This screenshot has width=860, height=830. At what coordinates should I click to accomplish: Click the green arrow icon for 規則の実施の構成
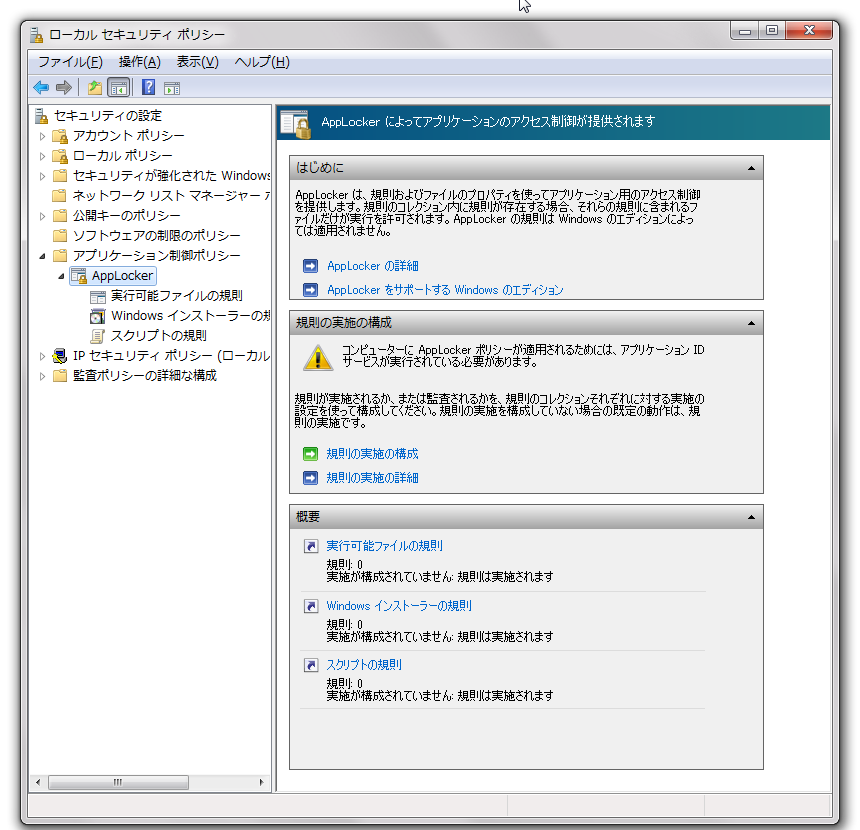pyautogui.click(x=310, y=454)
